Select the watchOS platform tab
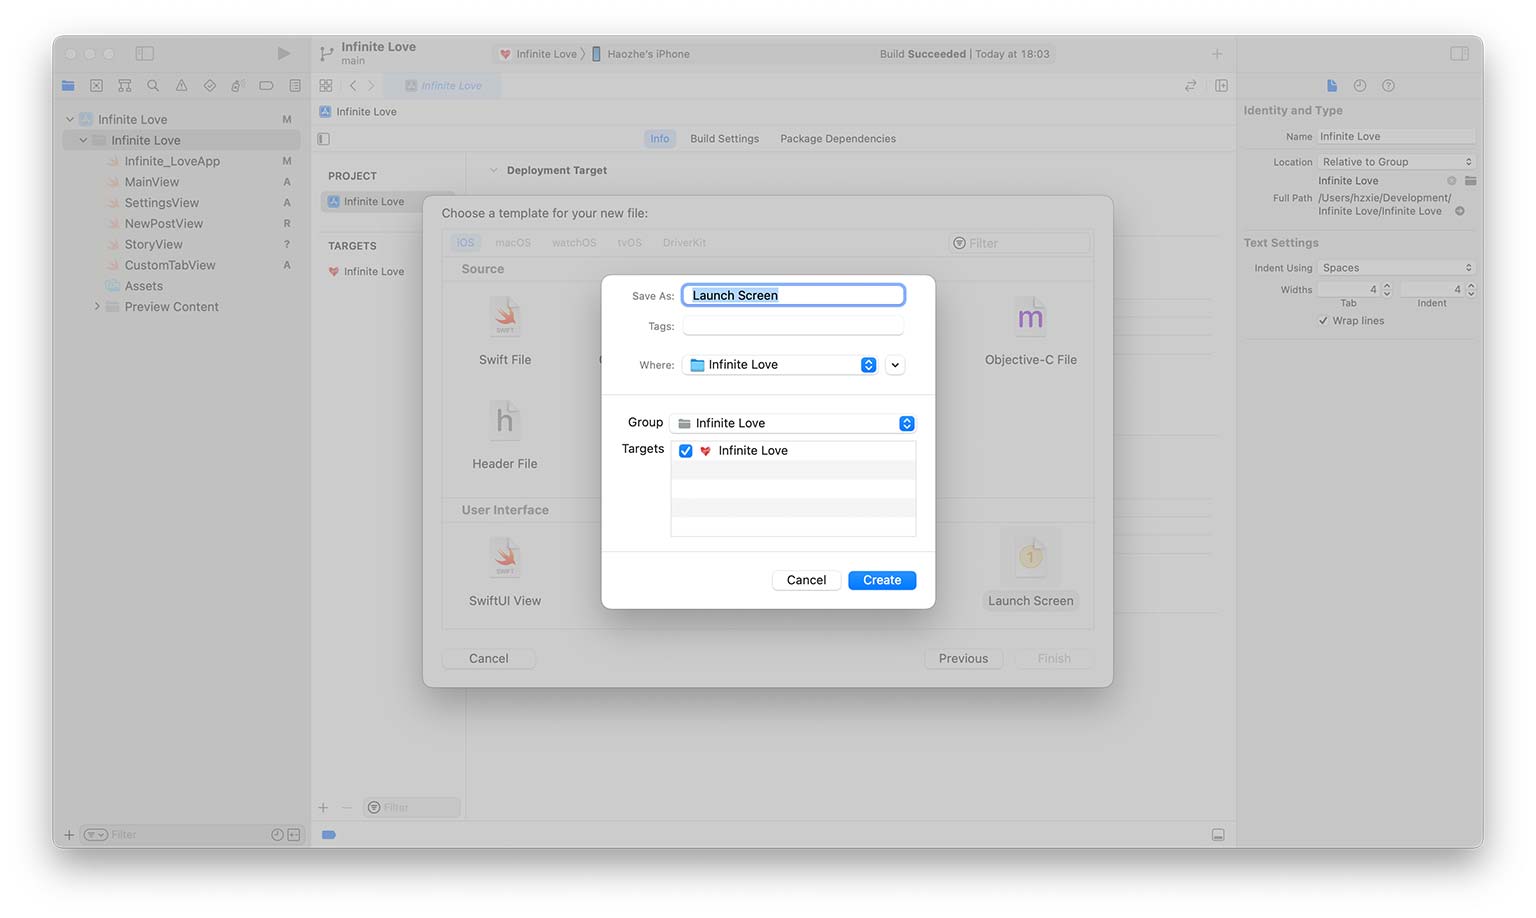The image size is (1536, 918). (574, 243)
